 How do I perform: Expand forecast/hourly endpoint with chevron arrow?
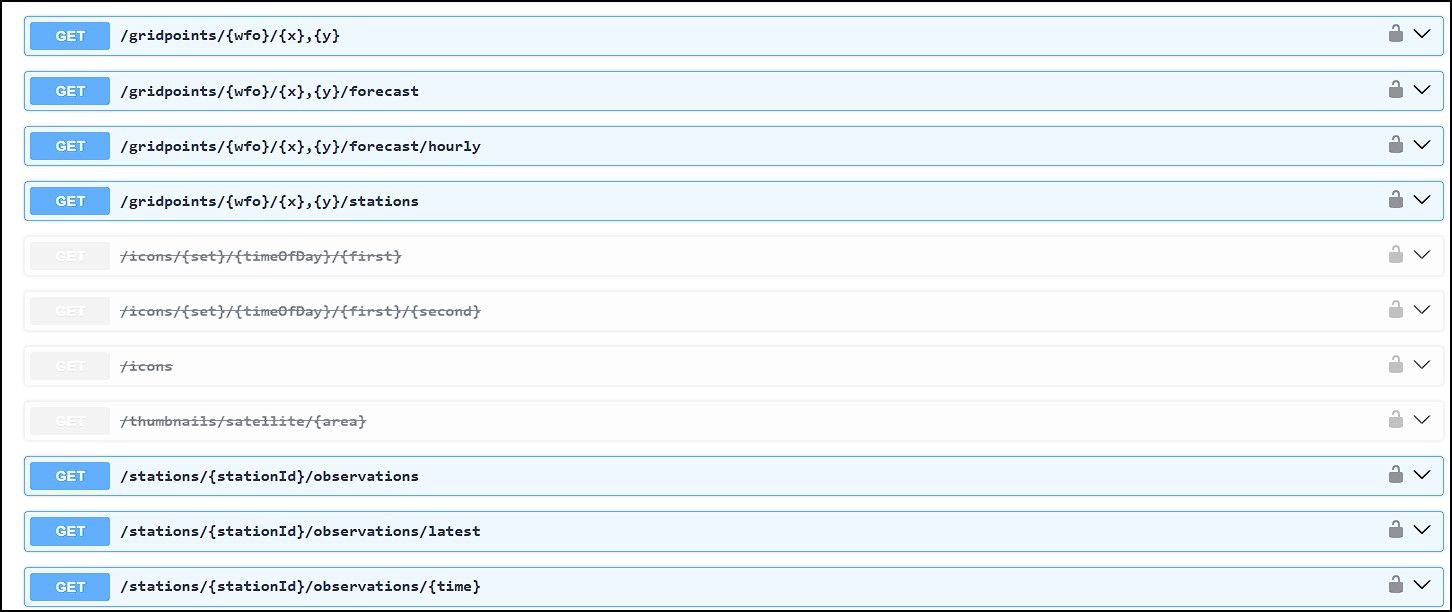[1423, 145]
